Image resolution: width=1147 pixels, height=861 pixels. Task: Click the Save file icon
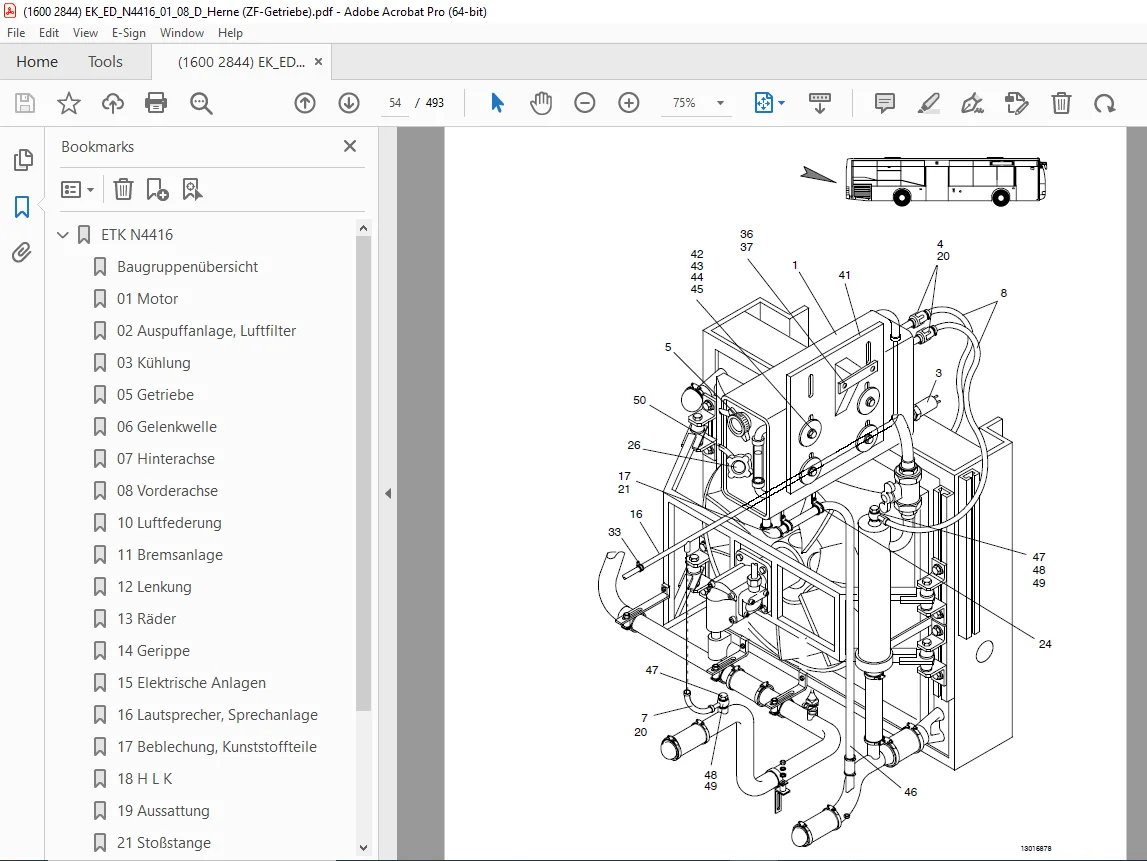25,103
